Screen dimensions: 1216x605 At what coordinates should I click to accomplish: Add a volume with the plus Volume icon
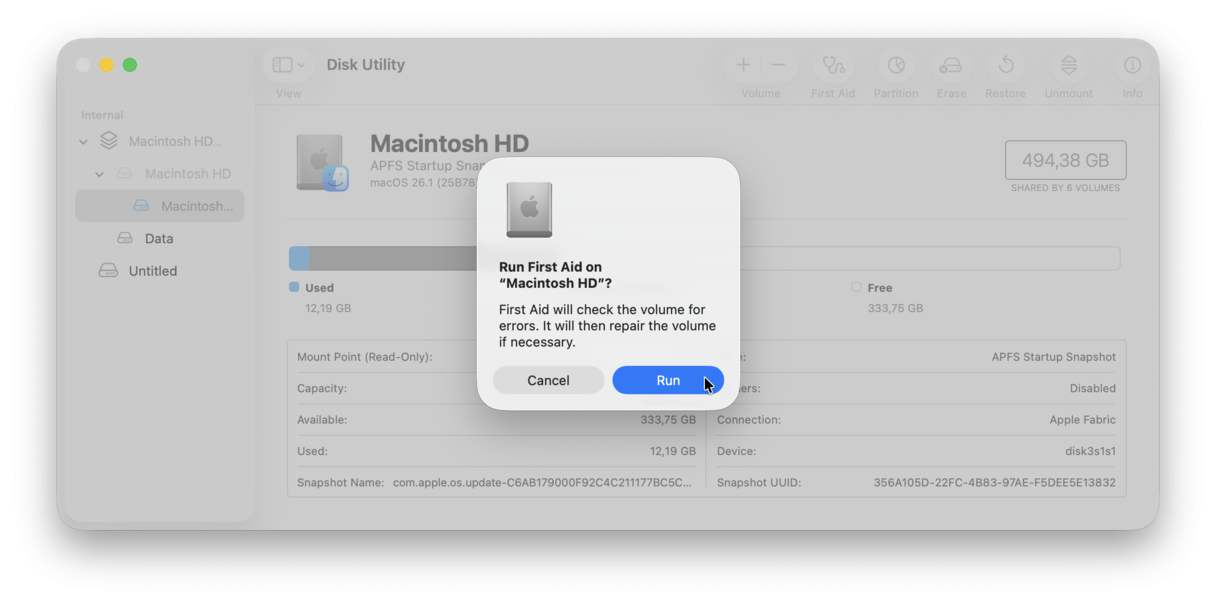[x=744, y=65]
